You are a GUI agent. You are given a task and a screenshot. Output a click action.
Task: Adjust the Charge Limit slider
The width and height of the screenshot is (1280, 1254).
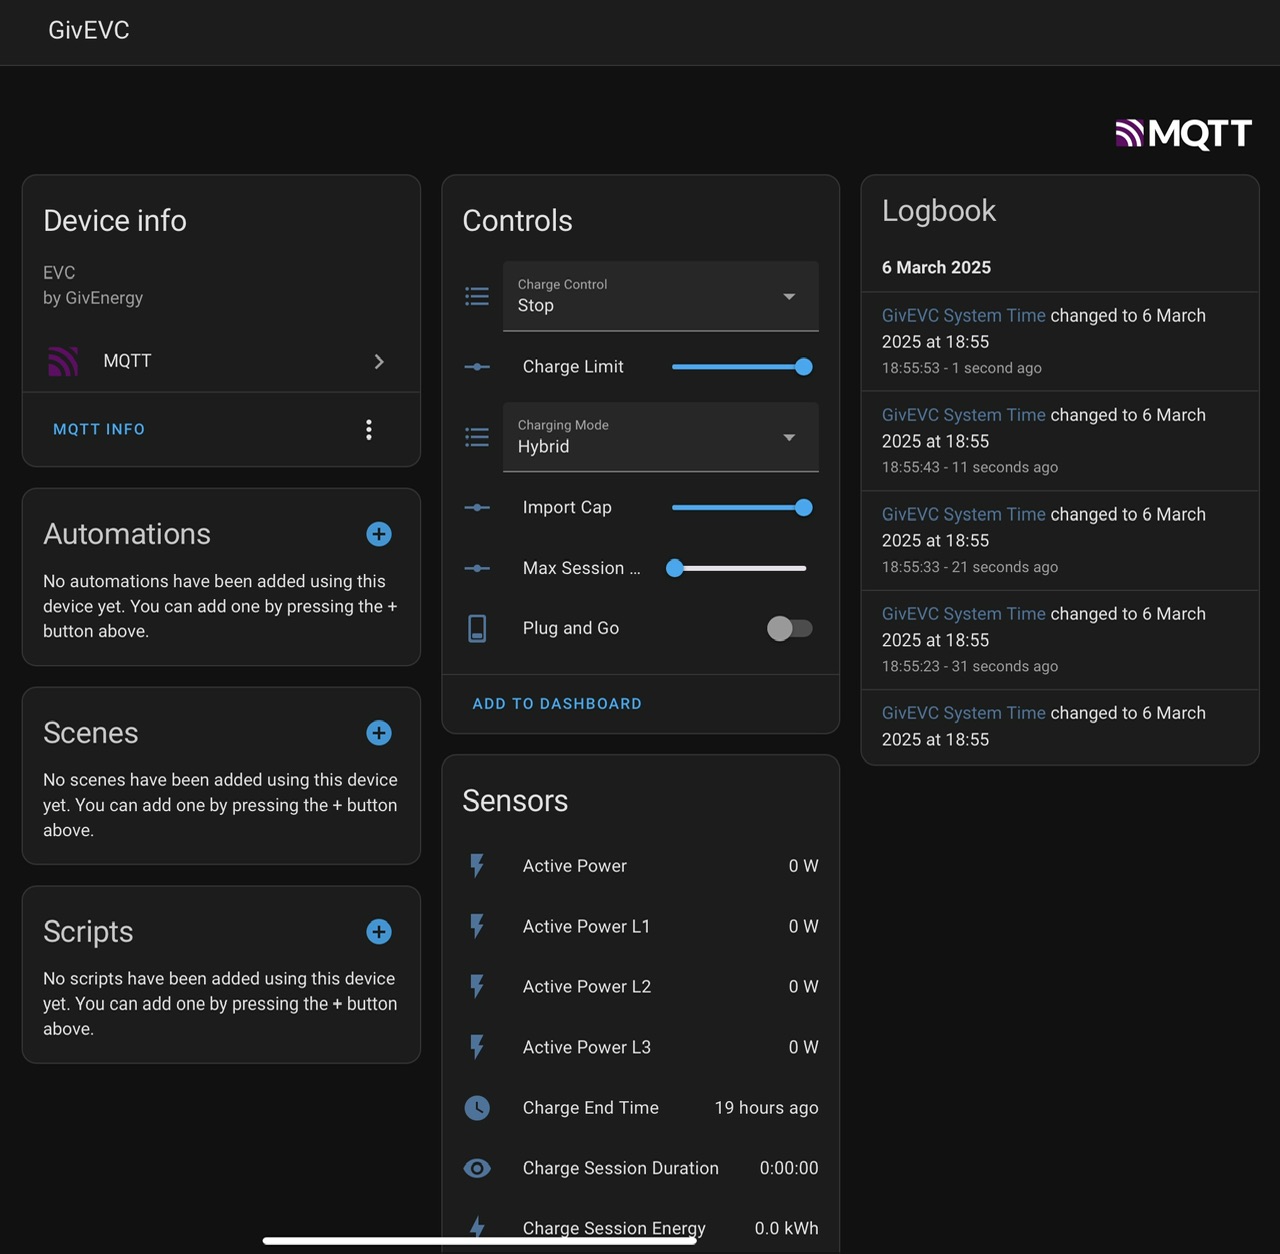click(742, 367)
